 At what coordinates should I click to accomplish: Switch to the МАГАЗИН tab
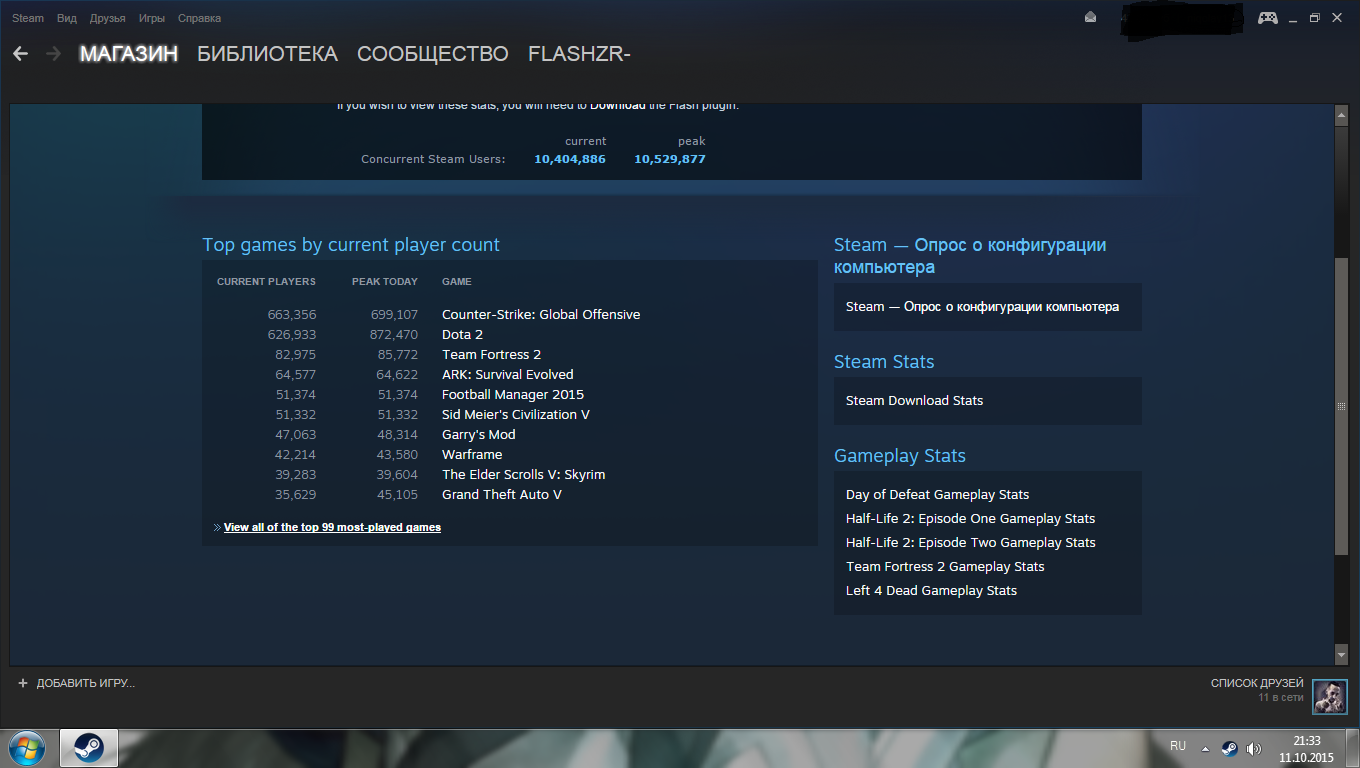point(129,54)
